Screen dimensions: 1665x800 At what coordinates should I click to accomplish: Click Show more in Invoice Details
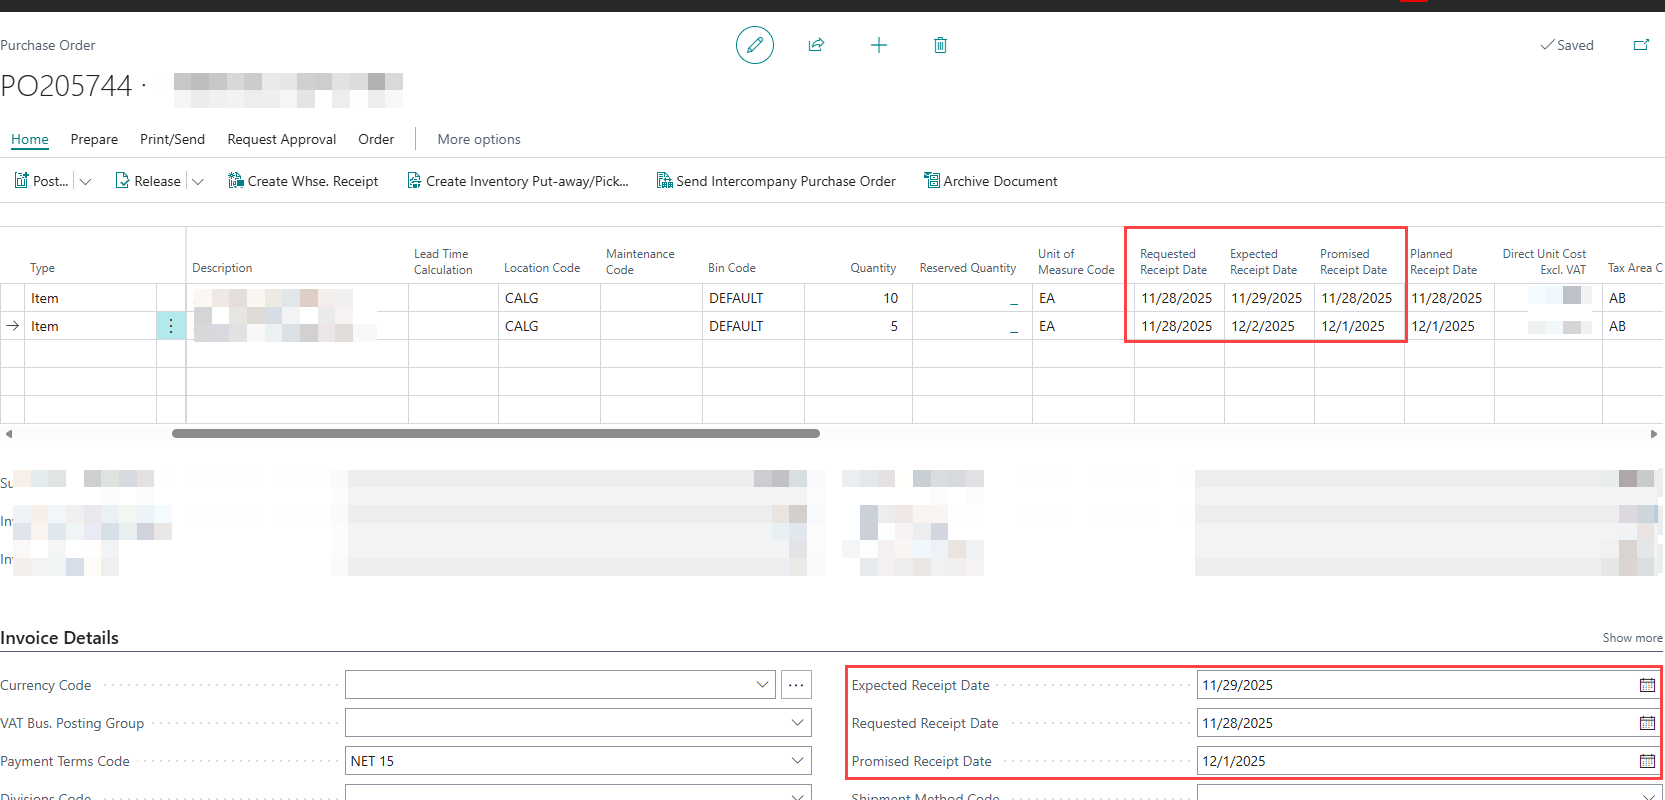pos(1631,638)
